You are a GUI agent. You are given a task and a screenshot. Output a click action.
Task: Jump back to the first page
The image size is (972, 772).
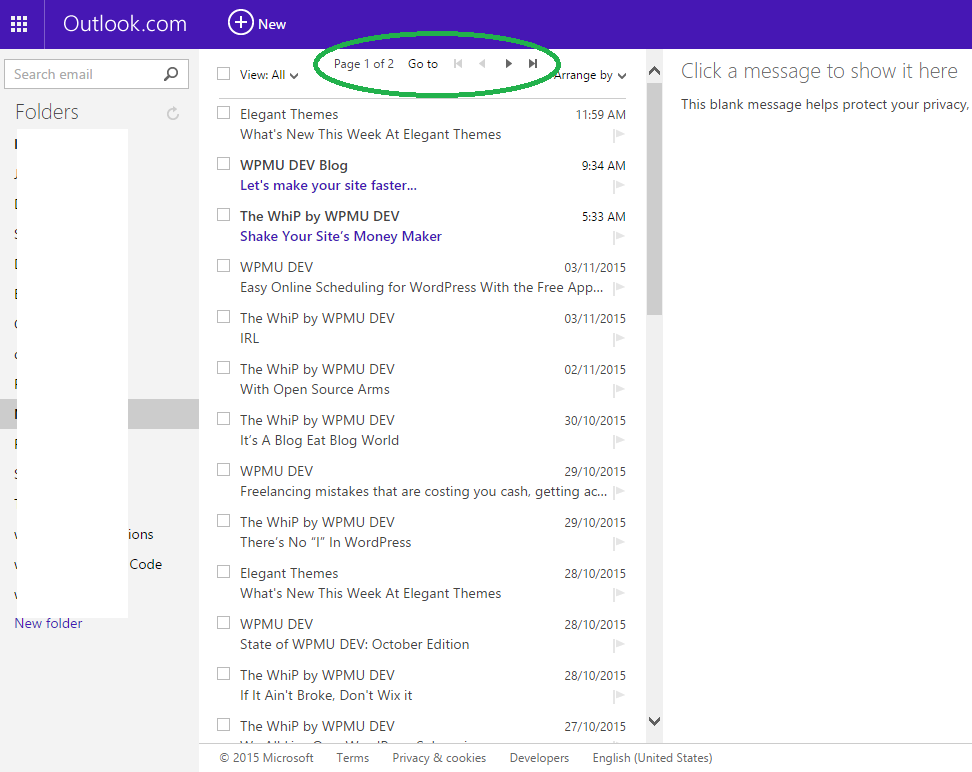click(457, 62)
